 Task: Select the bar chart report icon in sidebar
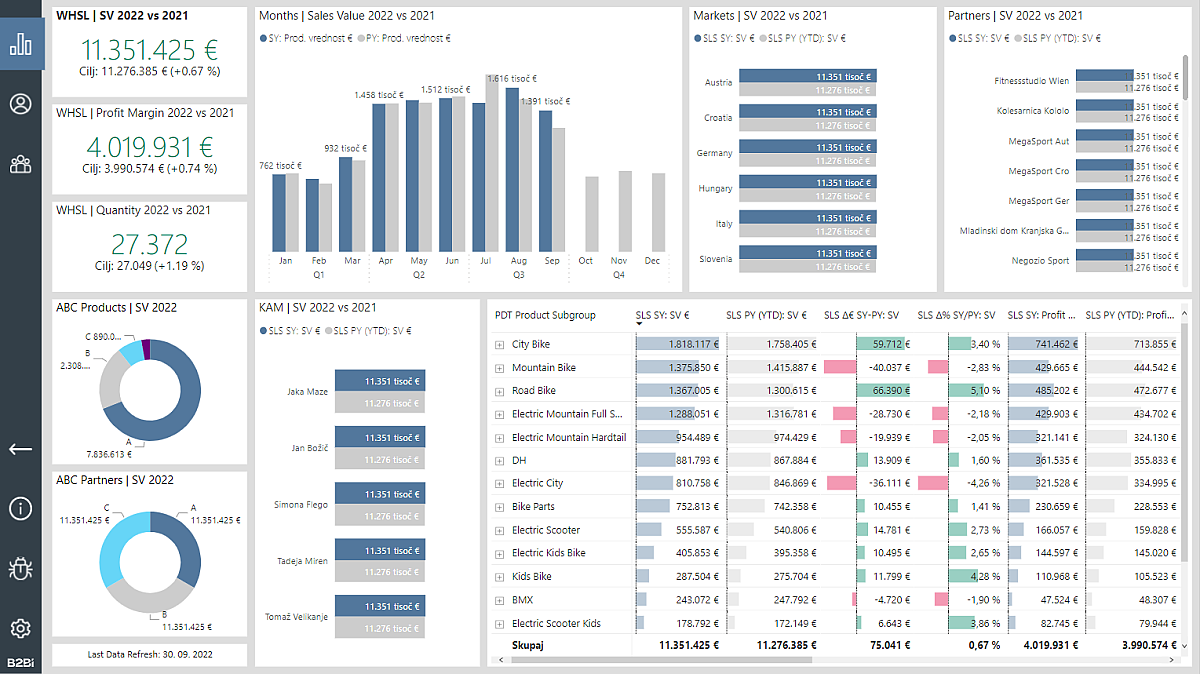coord(20,44)
